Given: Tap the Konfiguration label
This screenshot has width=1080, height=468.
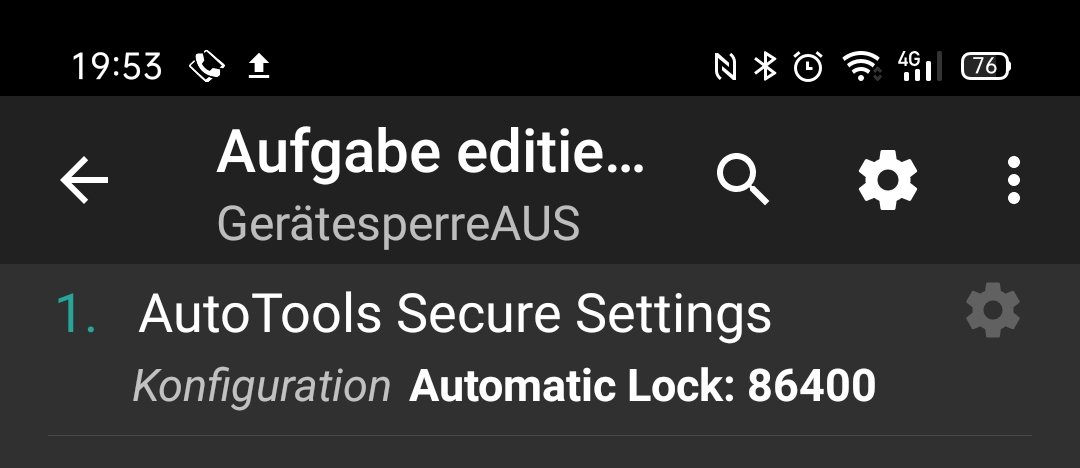Looking at the screenshot, I should tap(262, 387).
